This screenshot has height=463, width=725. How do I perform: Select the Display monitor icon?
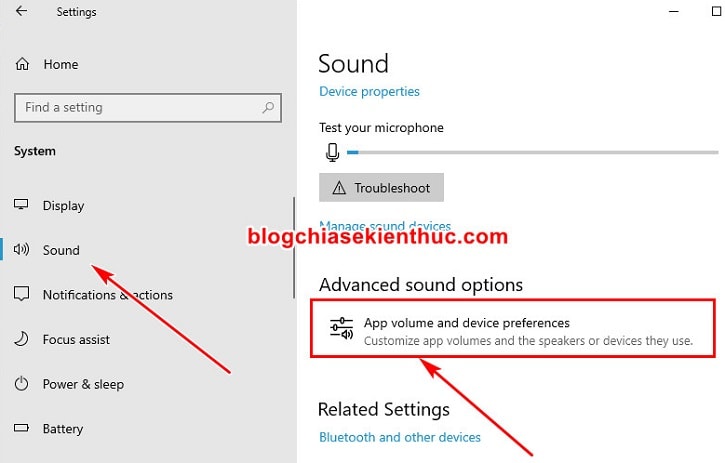(x=21, y=204)
